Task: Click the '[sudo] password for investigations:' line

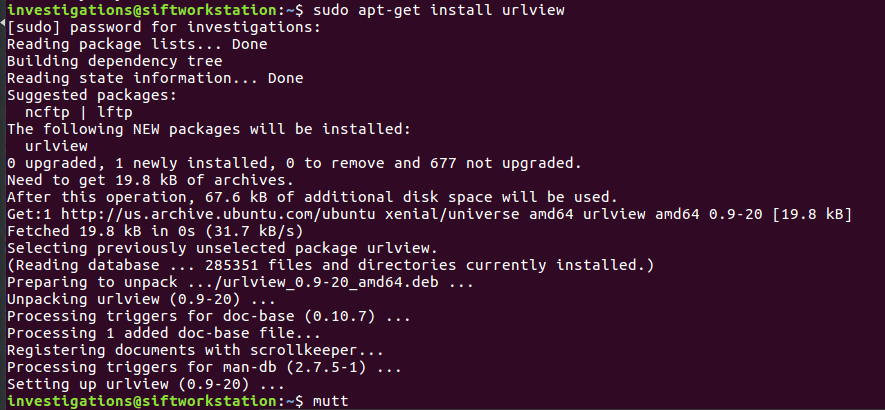Action: [x=164, y=27]
